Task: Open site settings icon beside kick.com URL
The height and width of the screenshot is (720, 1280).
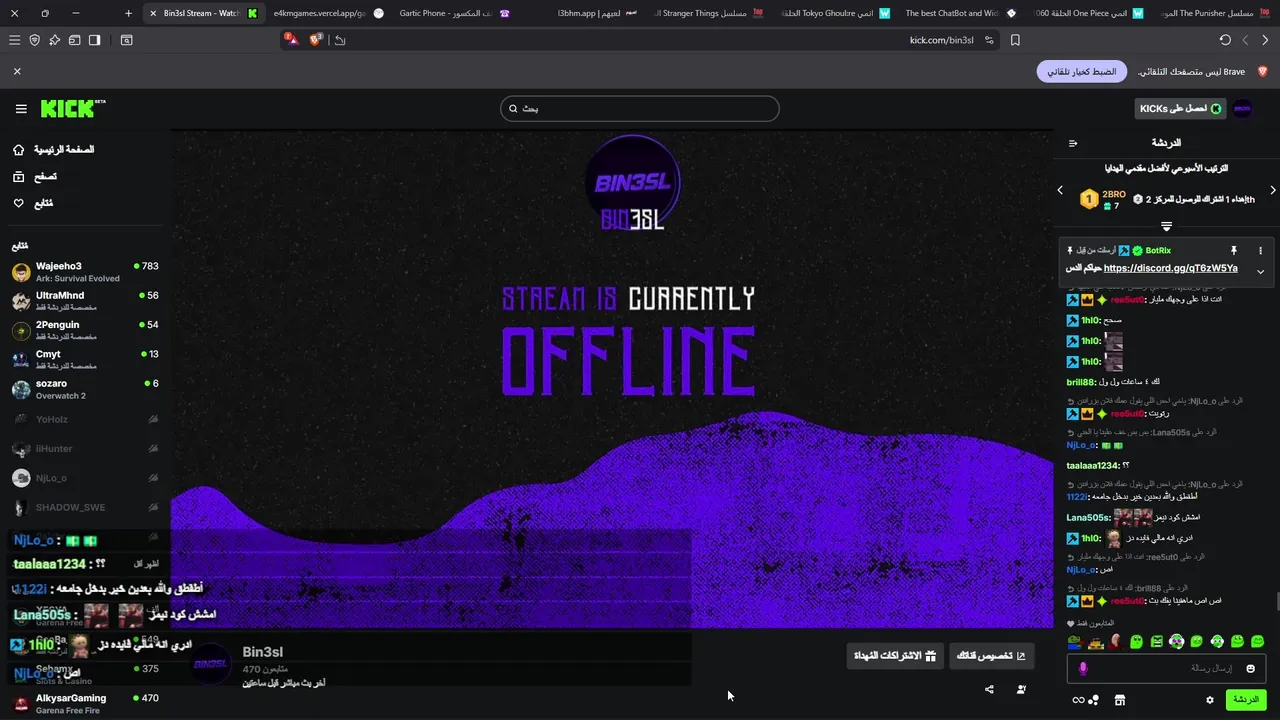Action: click(x=989, y=40)
